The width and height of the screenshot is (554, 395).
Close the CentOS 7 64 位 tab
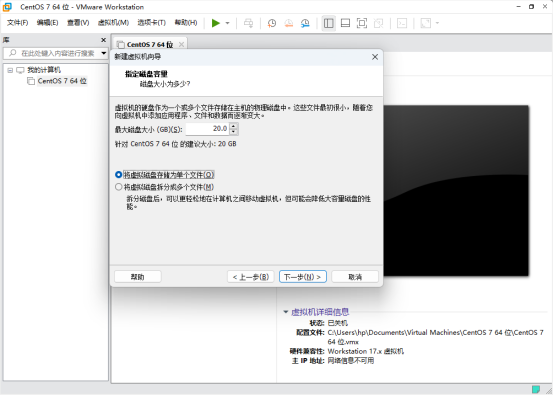point(181,44)
